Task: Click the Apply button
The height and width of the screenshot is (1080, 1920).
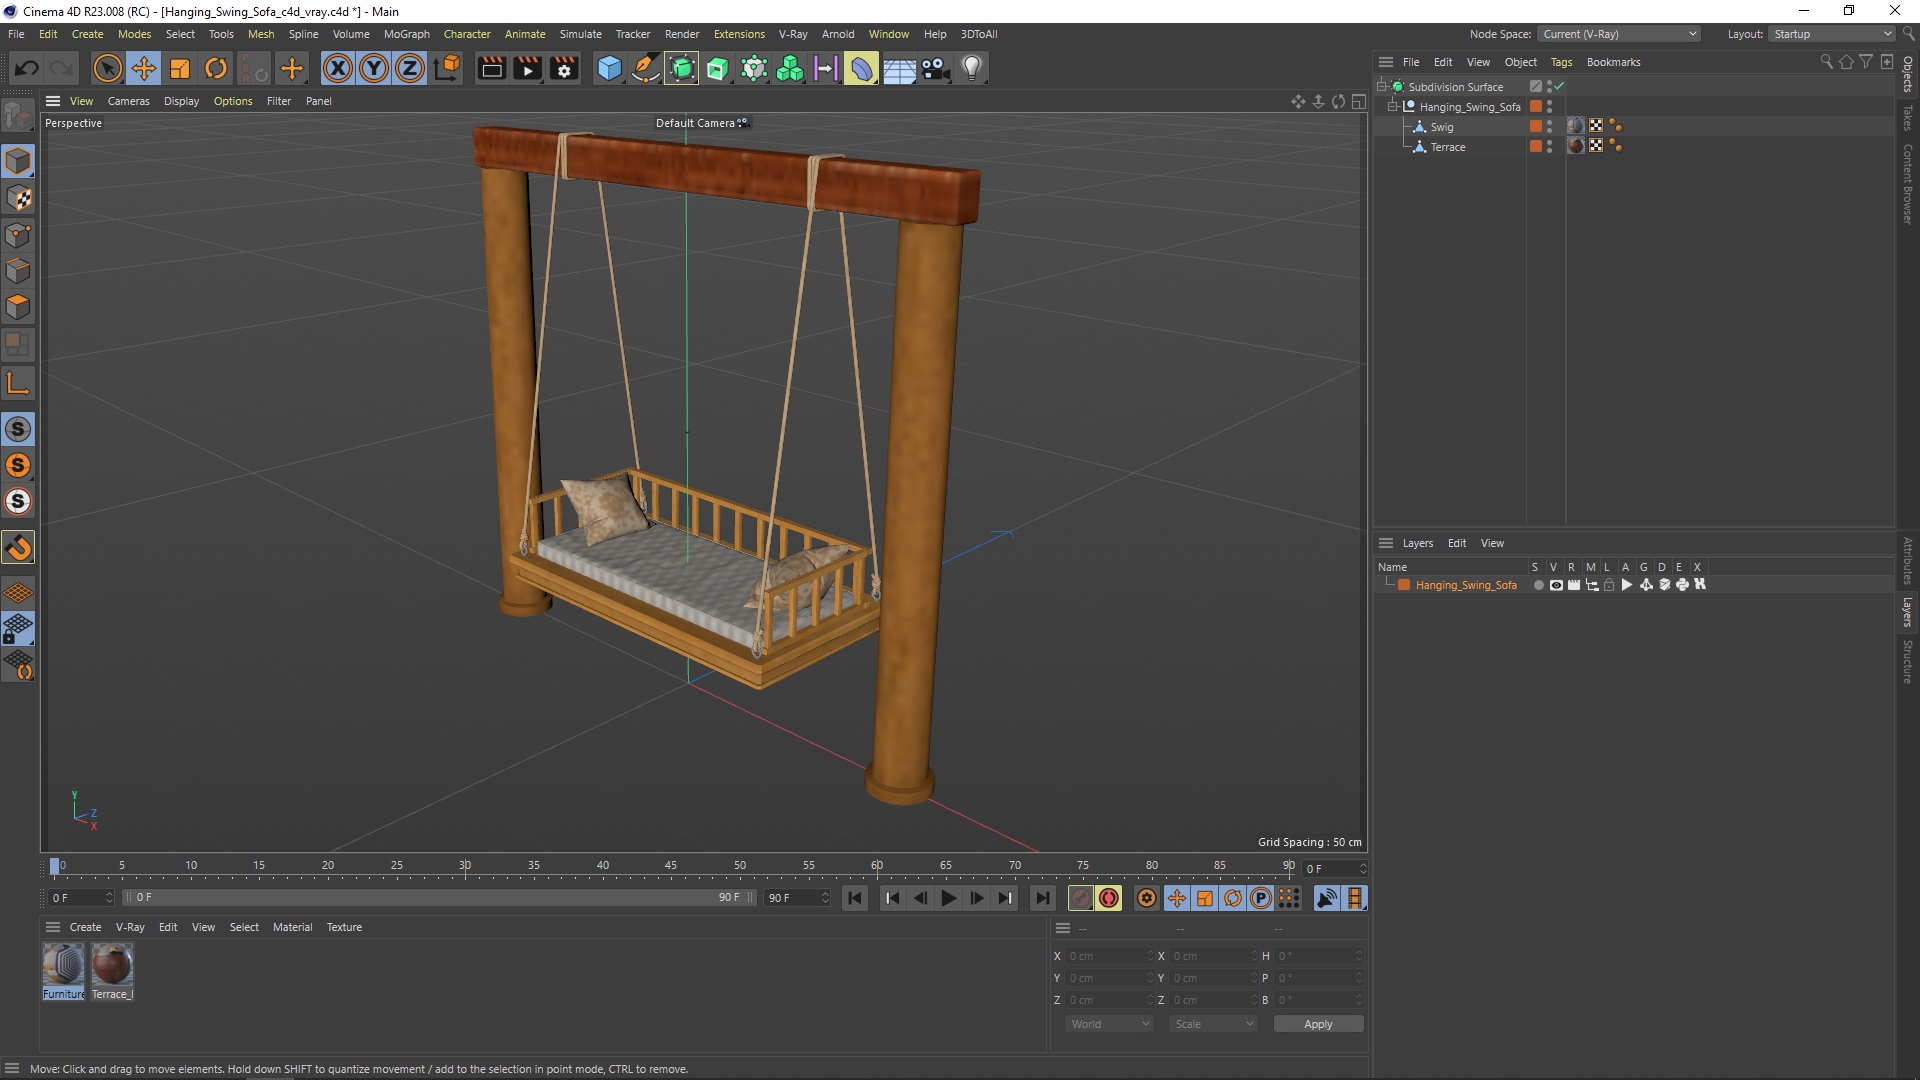Action: tap(1318, 1024)
